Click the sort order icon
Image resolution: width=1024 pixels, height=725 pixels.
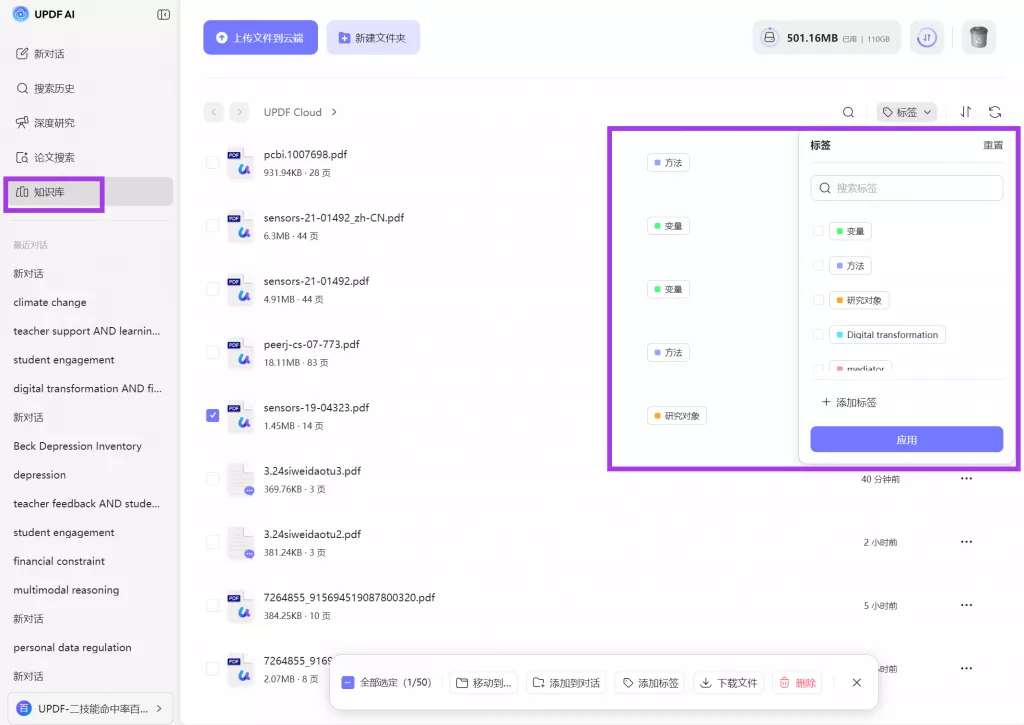pyautogui.click(x=965, y=113)
